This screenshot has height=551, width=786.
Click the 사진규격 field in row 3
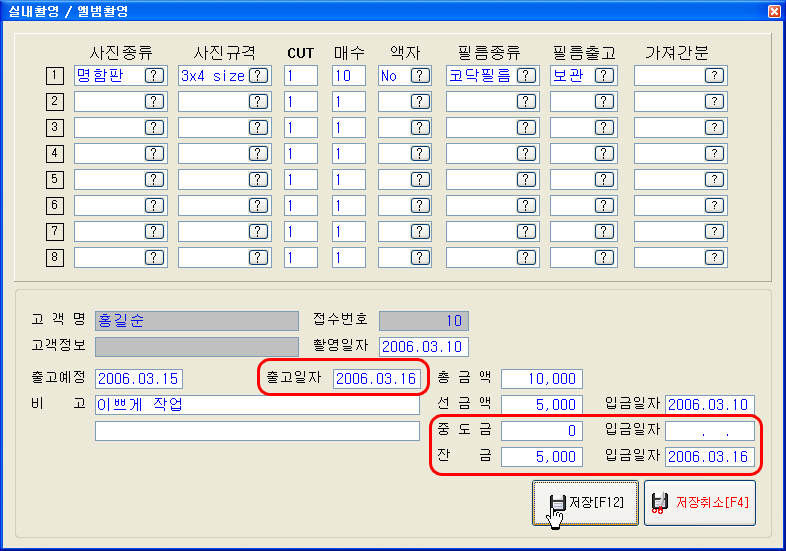[225, 128]
